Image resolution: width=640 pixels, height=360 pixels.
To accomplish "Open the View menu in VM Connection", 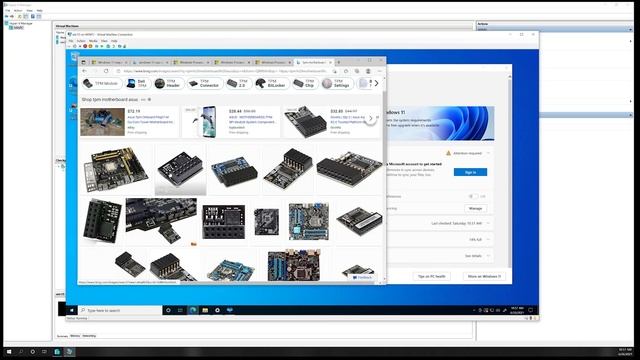I will 104,41.
